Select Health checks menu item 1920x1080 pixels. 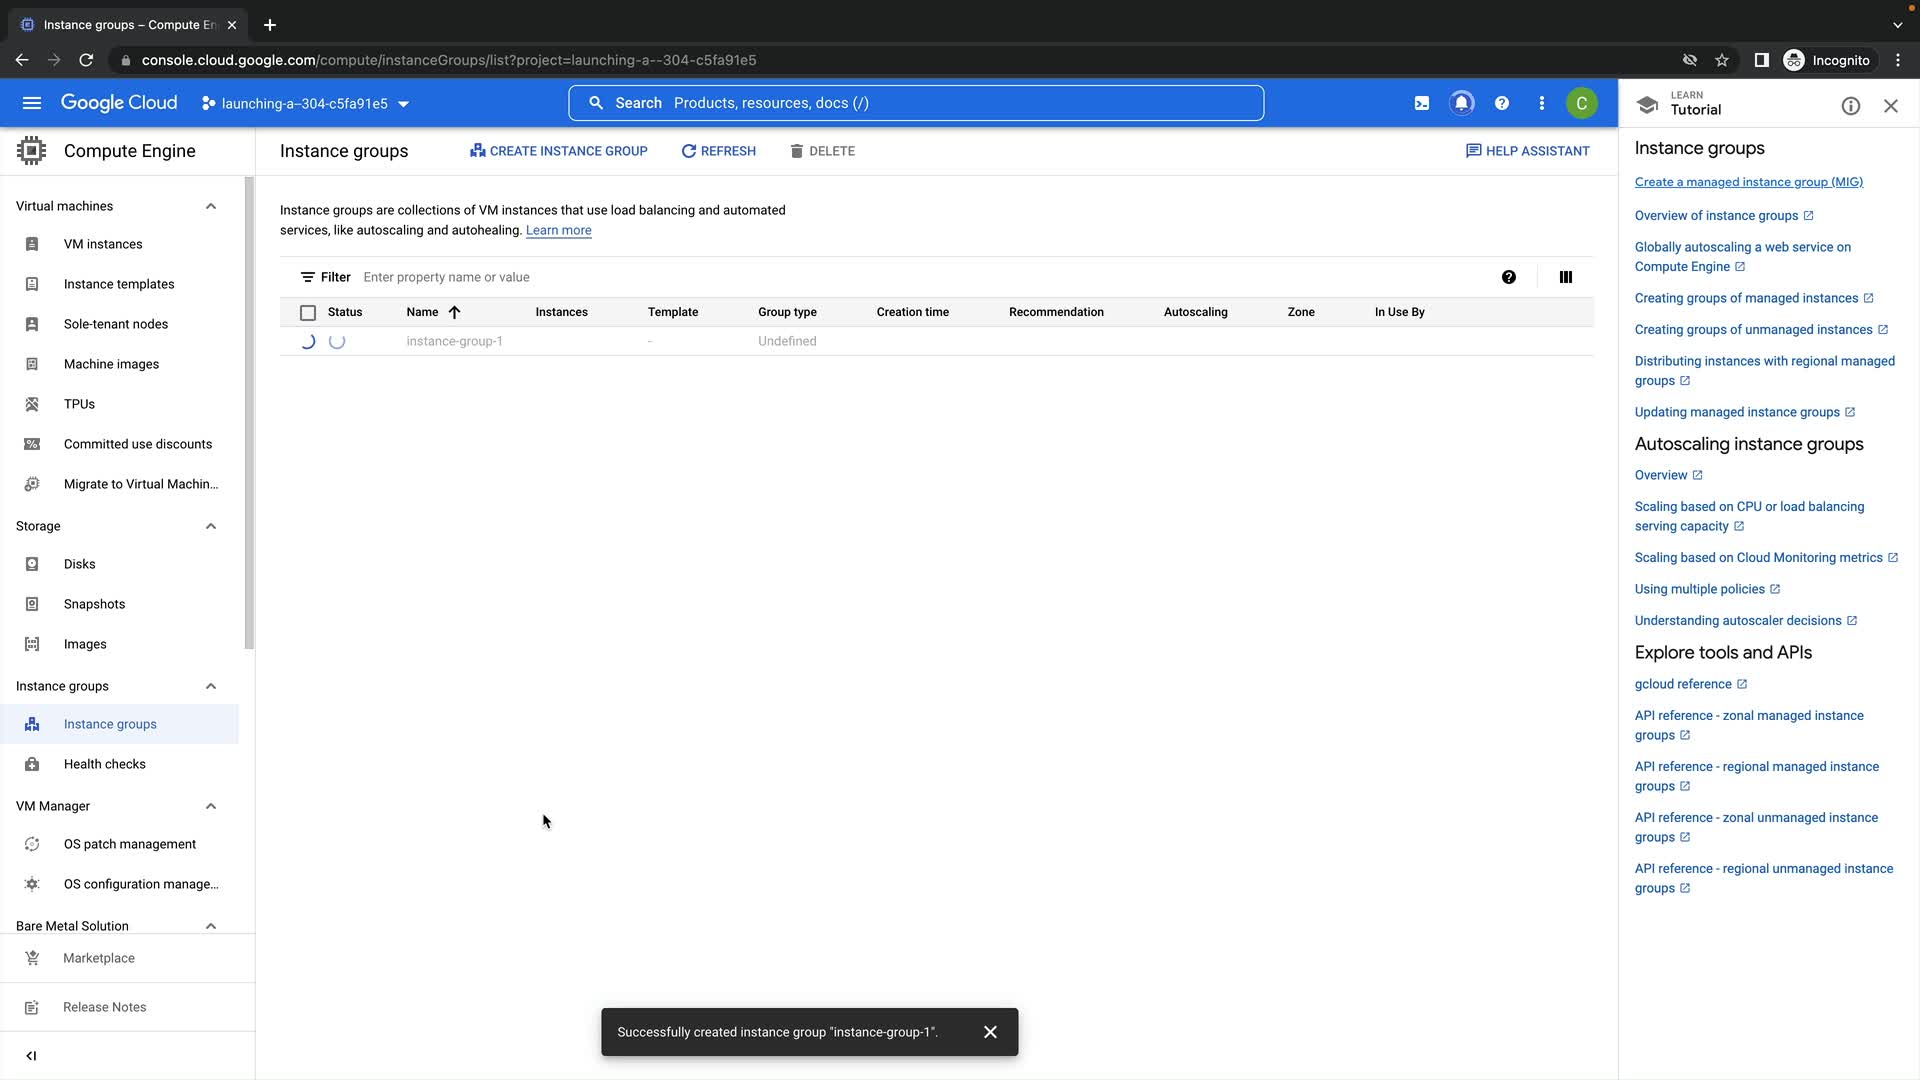point(104,764)
